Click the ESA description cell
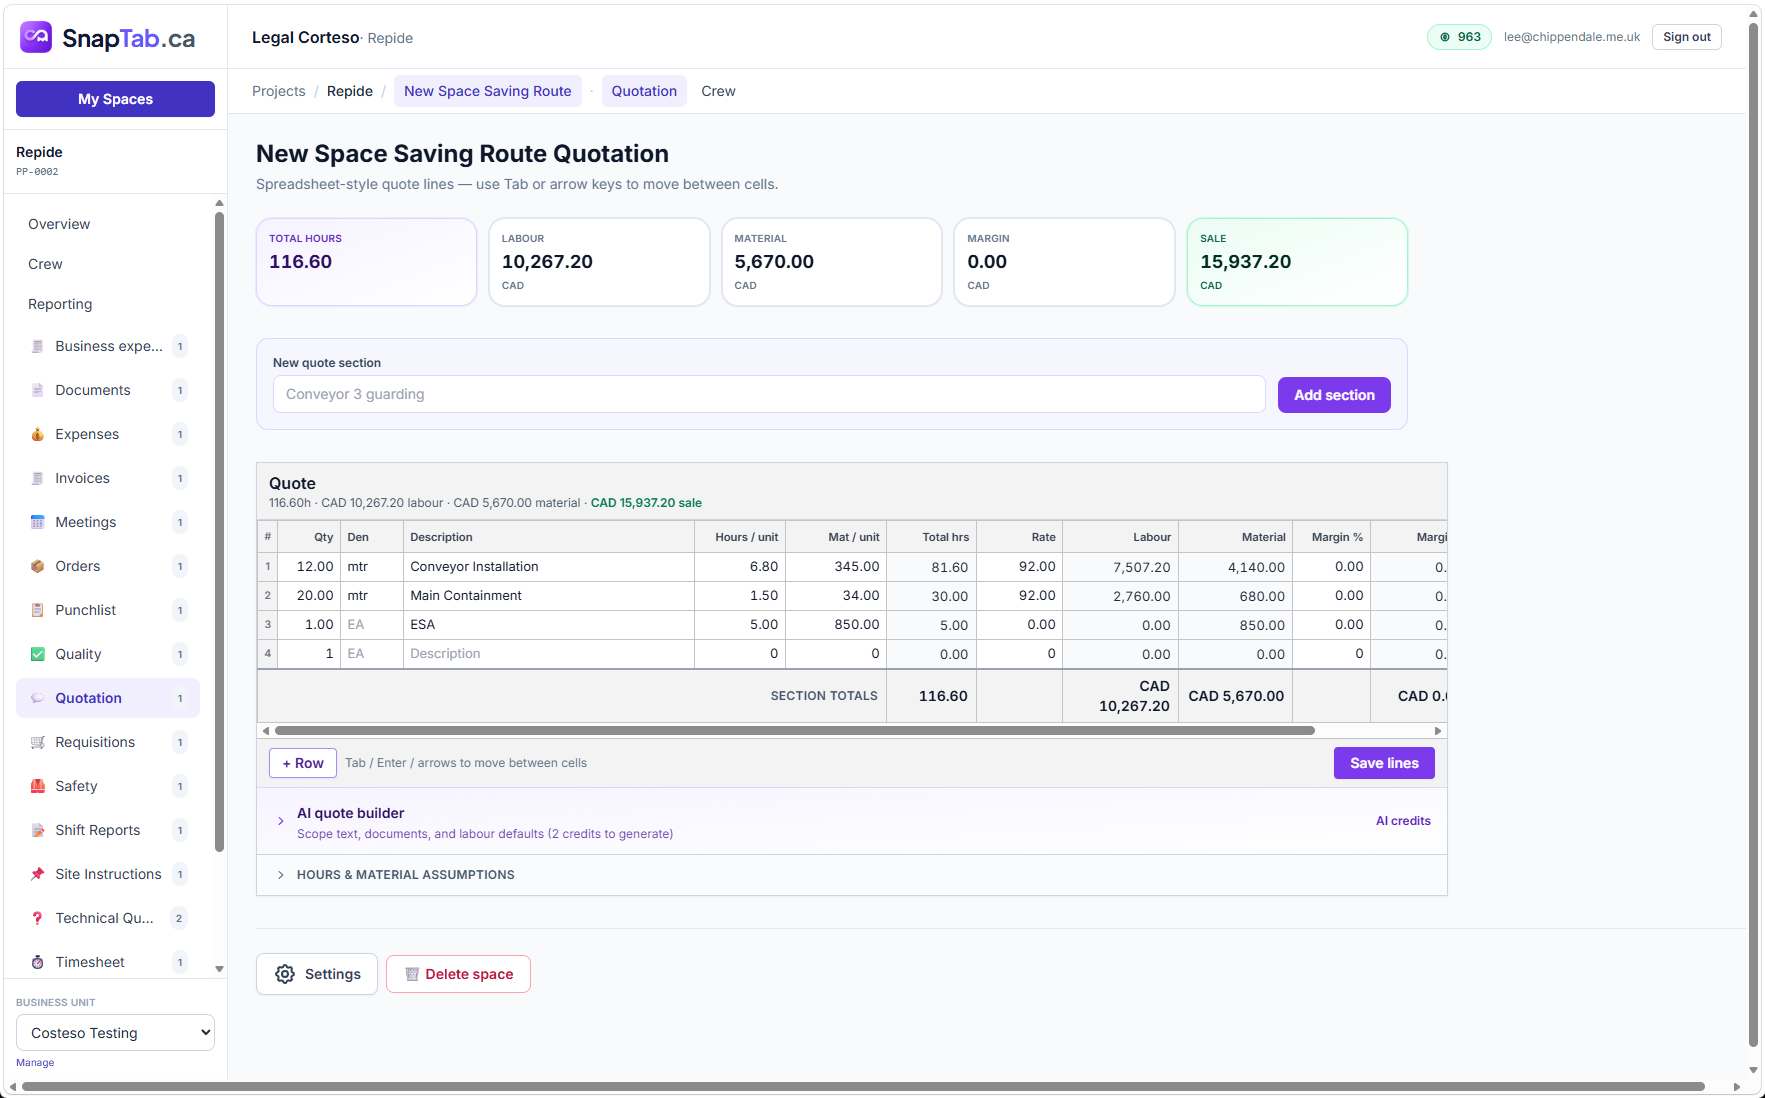1765x1098 pixels. [x=549, y=625]
